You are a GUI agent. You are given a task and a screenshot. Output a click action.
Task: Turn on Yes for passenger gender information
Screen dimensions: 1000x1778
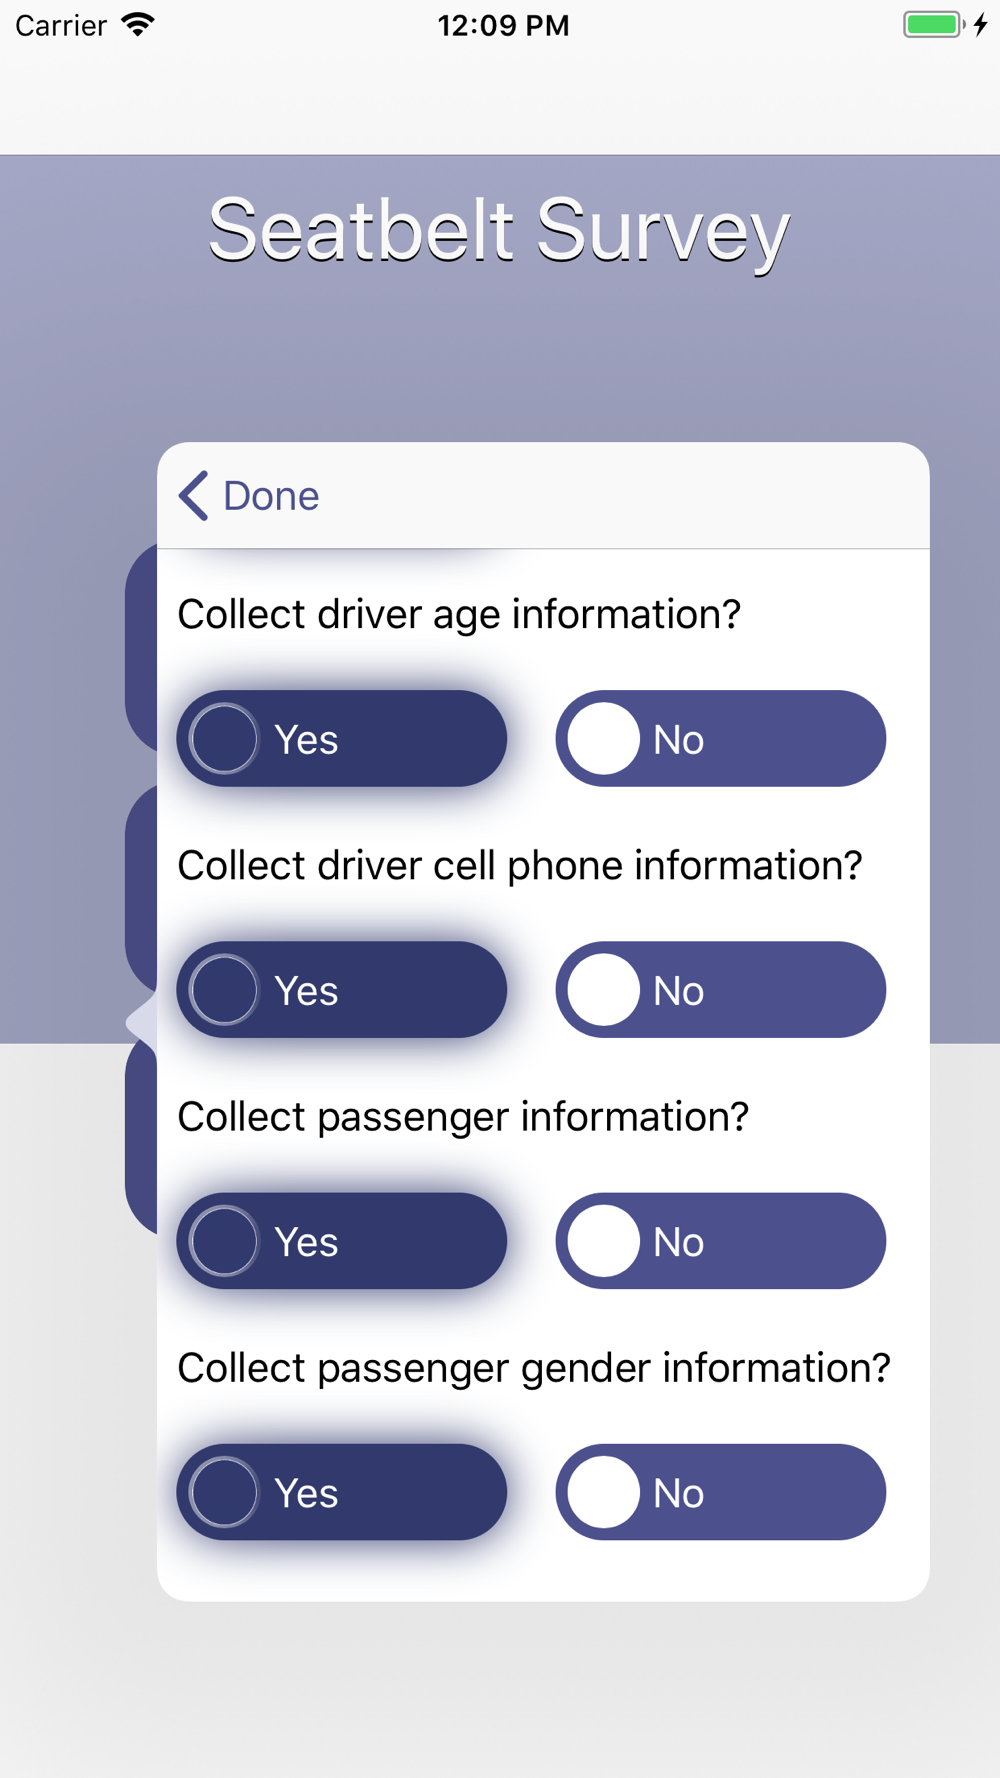(341, 1492)
